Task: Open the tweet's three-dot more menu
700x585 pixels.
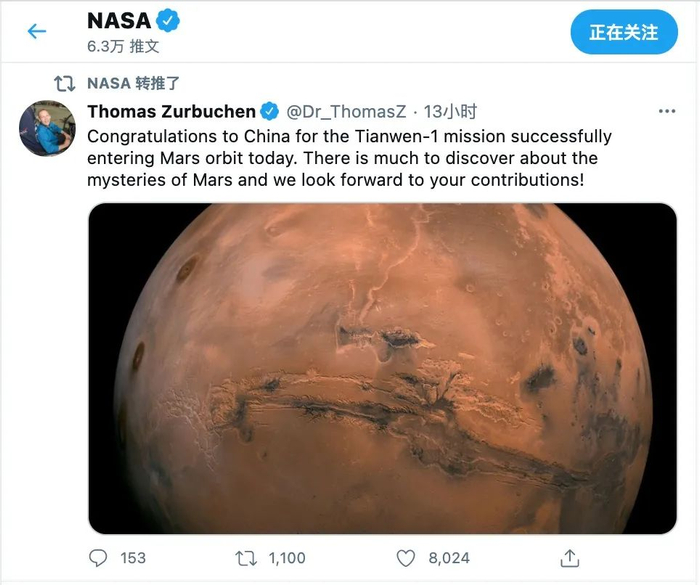Action: 667,111
